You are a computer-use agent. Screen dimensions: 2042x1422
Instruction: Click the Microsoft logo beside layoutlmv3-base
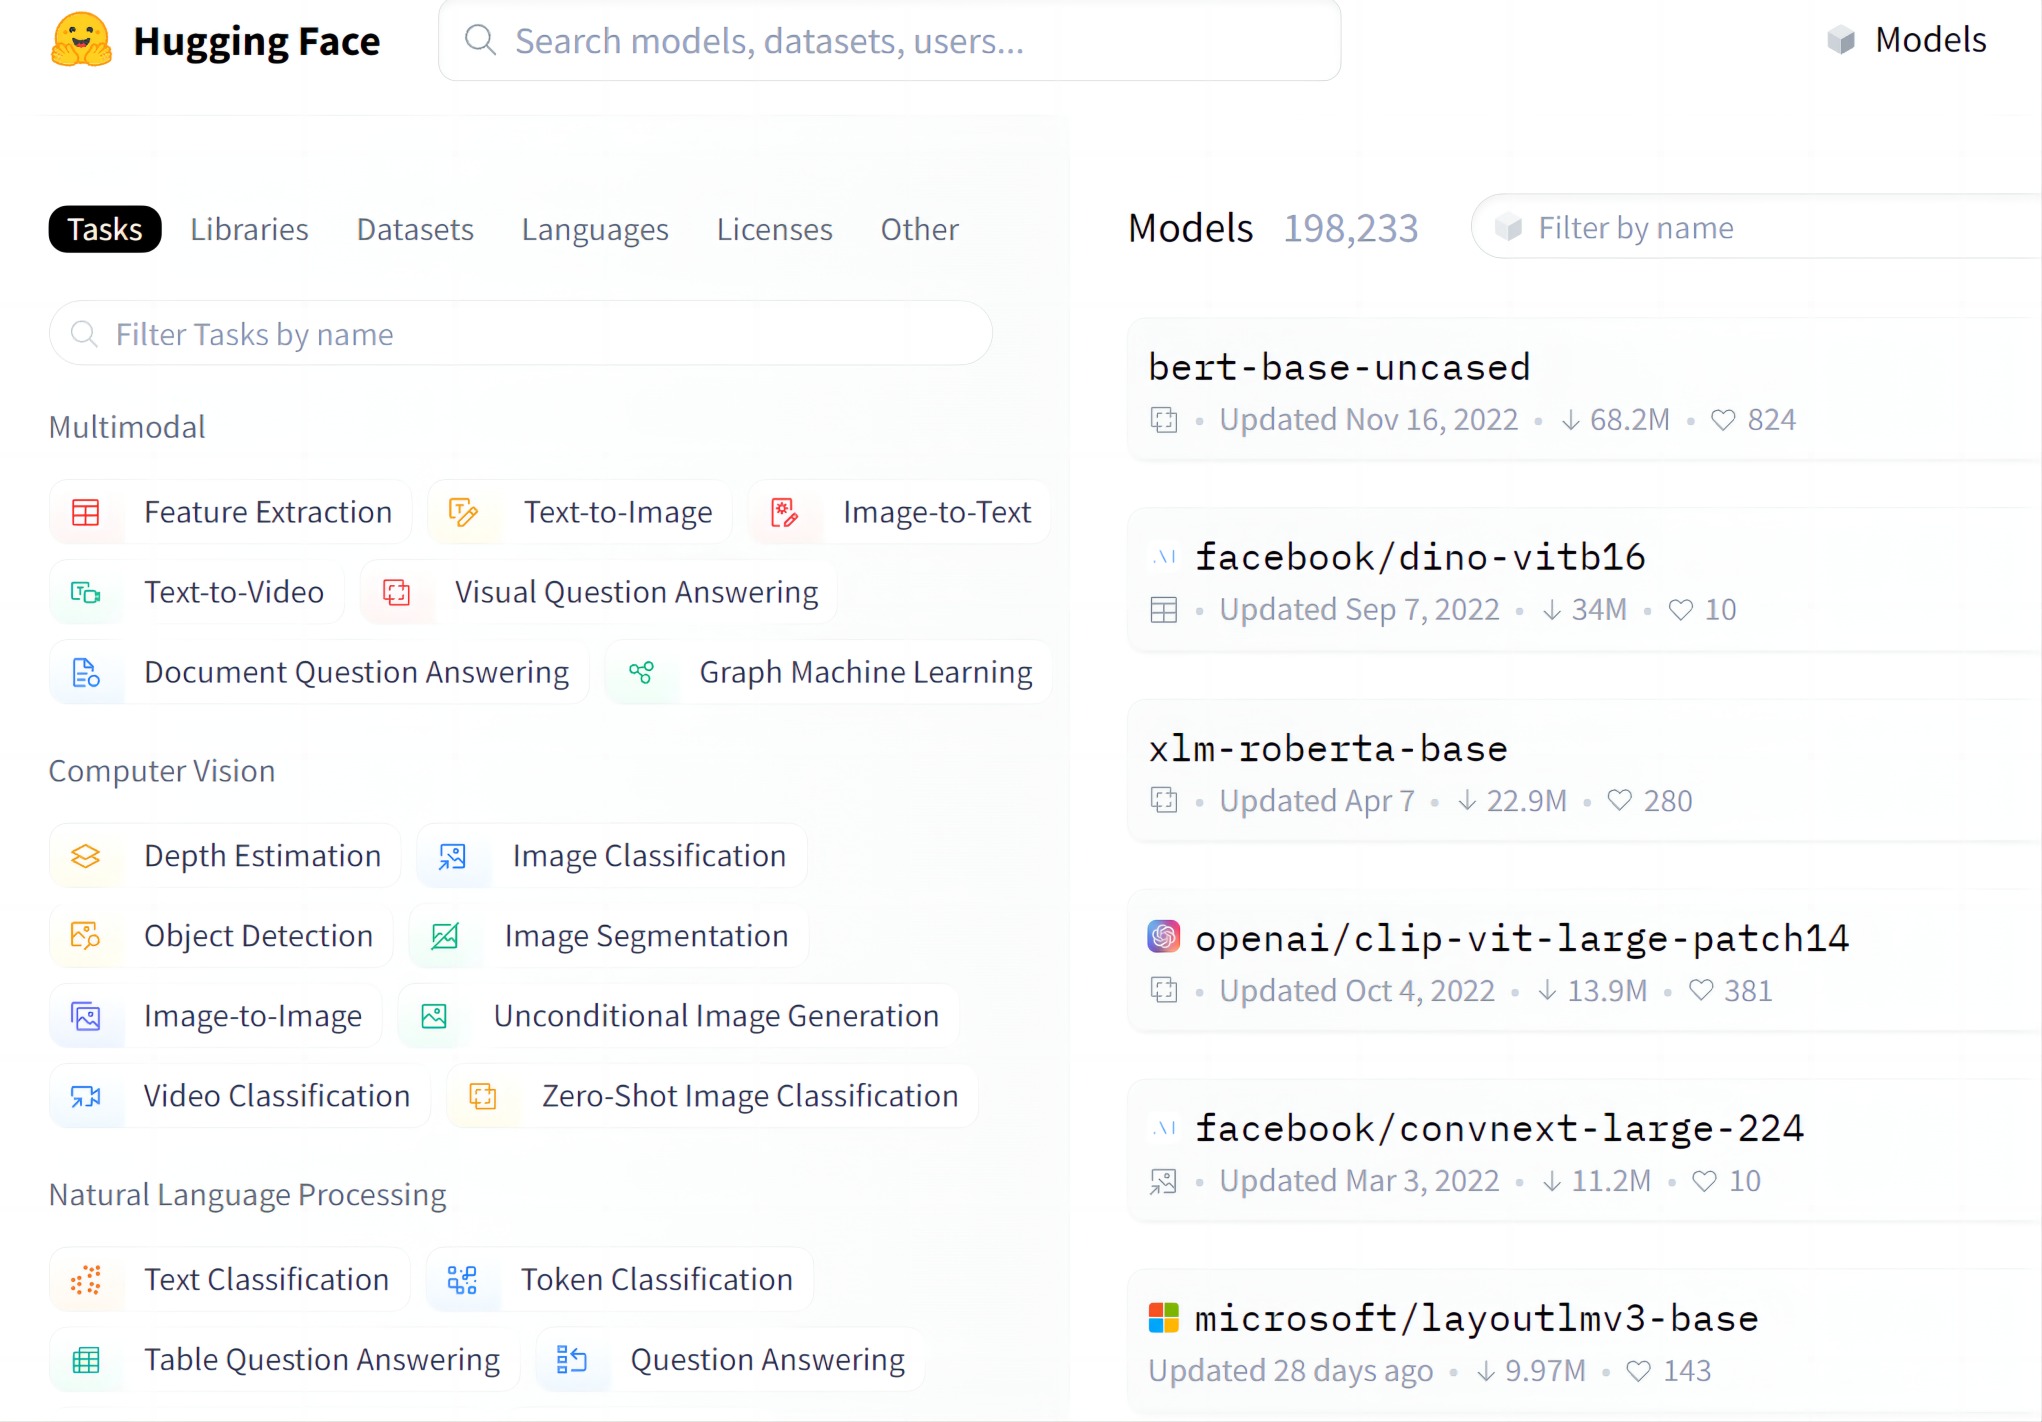click(x=1164, y=1318)
